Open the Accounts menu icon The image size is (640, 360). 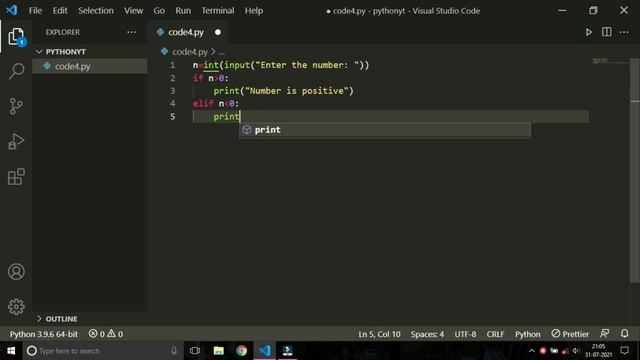pos(16,272)
